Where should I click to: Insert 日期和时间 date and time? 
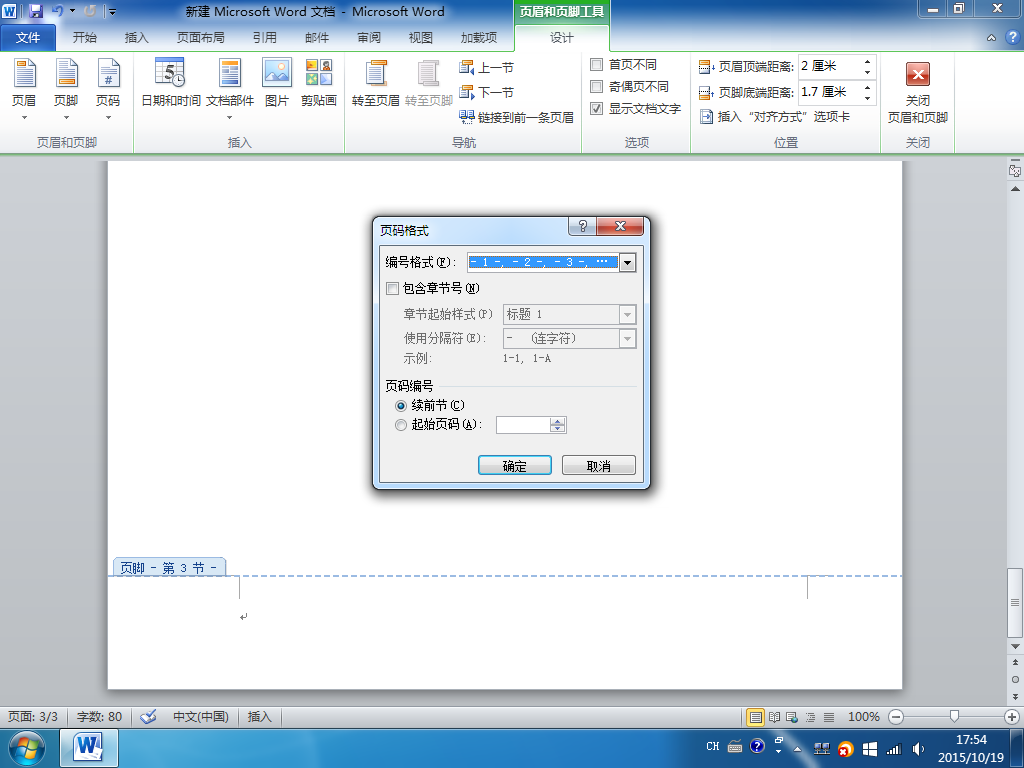click(x=170, y=83)
